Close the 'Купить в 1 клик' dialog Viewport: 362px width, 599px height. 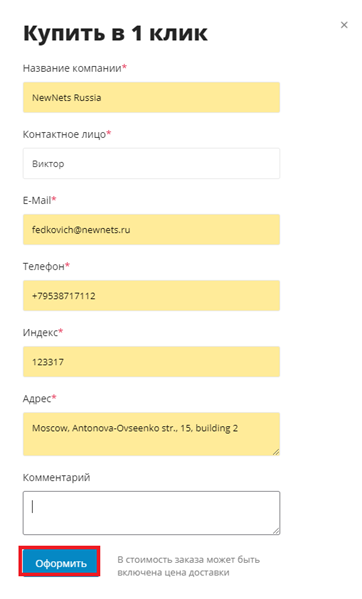[x=344, y=25]
